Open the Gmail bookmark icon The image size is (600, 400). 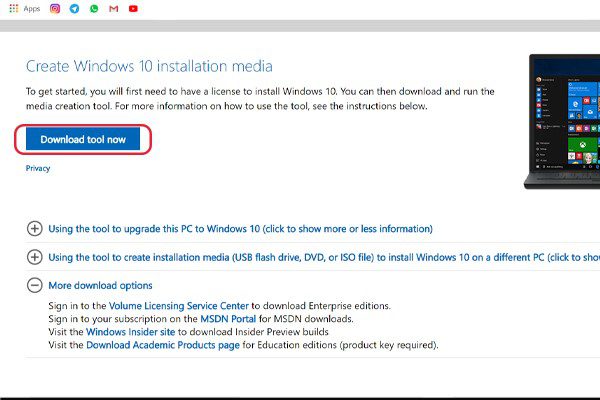pos(114,8)
